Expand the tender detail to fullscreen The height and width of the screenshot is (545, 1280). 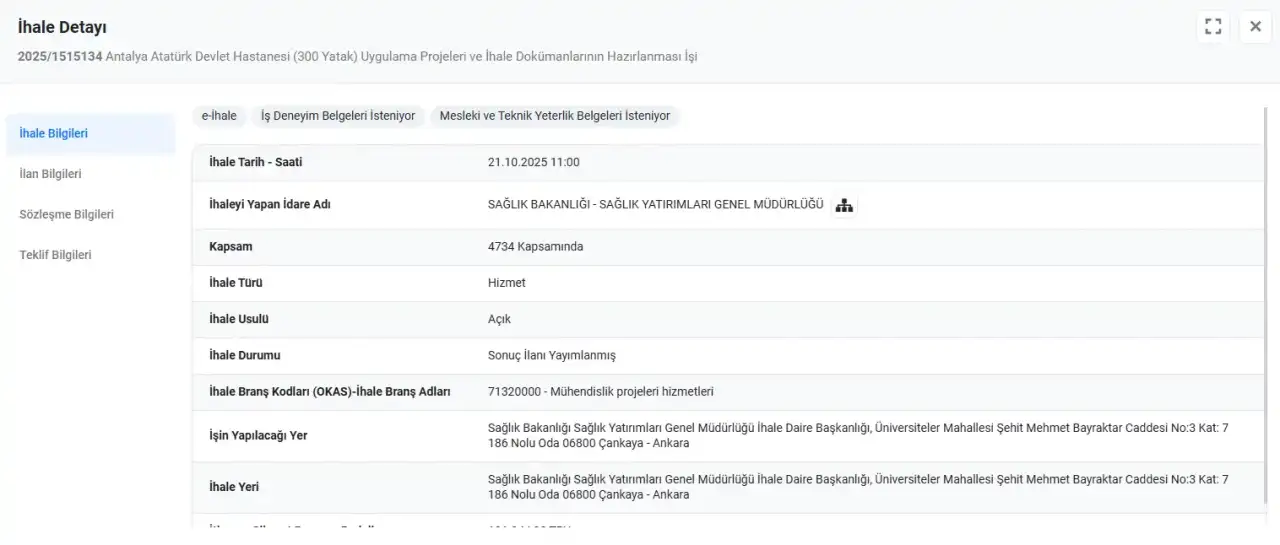[x=1213, y=27]
